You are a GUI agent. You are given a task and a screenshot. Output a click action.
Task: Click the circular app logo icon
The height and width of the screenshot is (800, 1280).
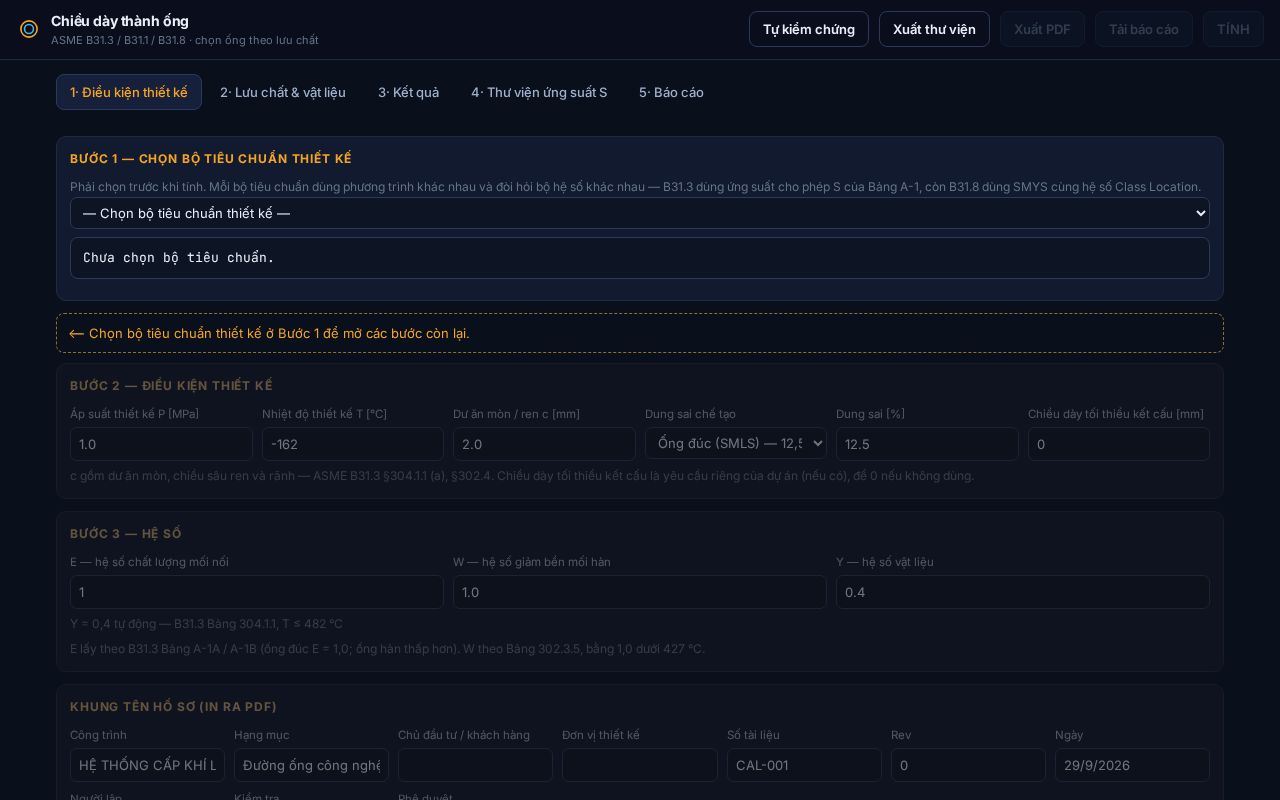[x=29, y=29]
